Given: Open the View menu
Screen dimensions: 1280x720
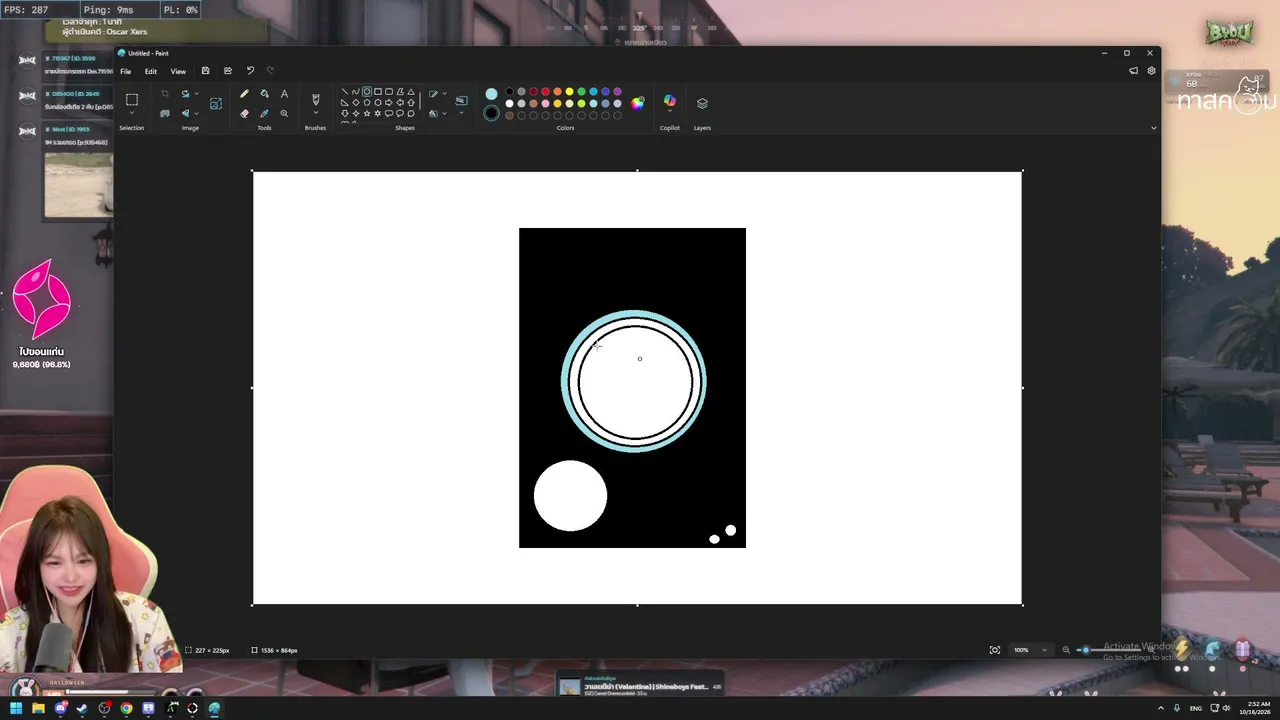Looking at the screenshot, I should pos(178,71).
